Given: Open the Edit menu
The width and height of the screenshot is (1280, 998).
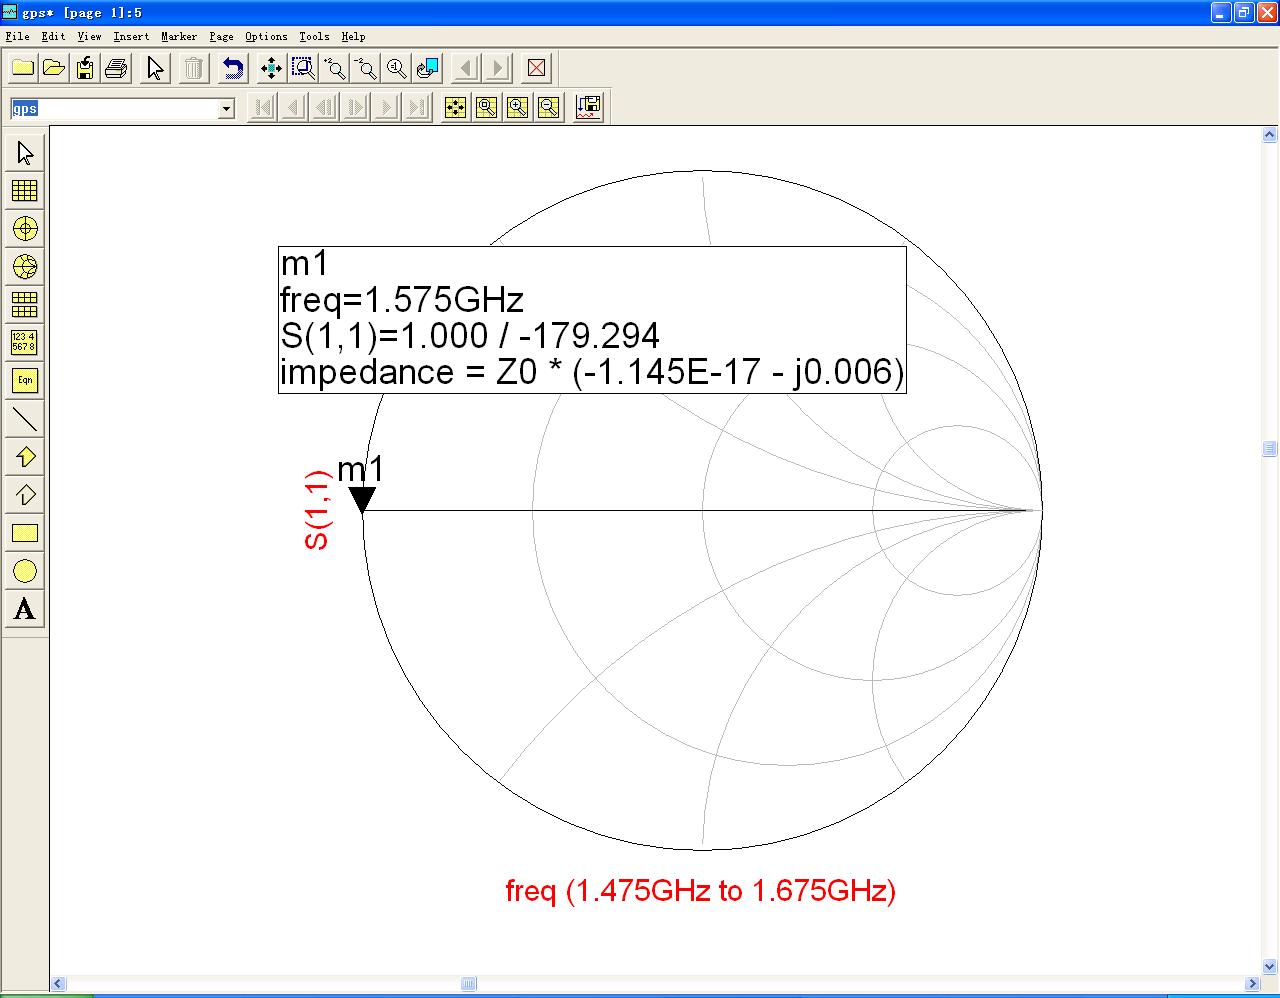Looking at the screenshot, I should point(53,36).
